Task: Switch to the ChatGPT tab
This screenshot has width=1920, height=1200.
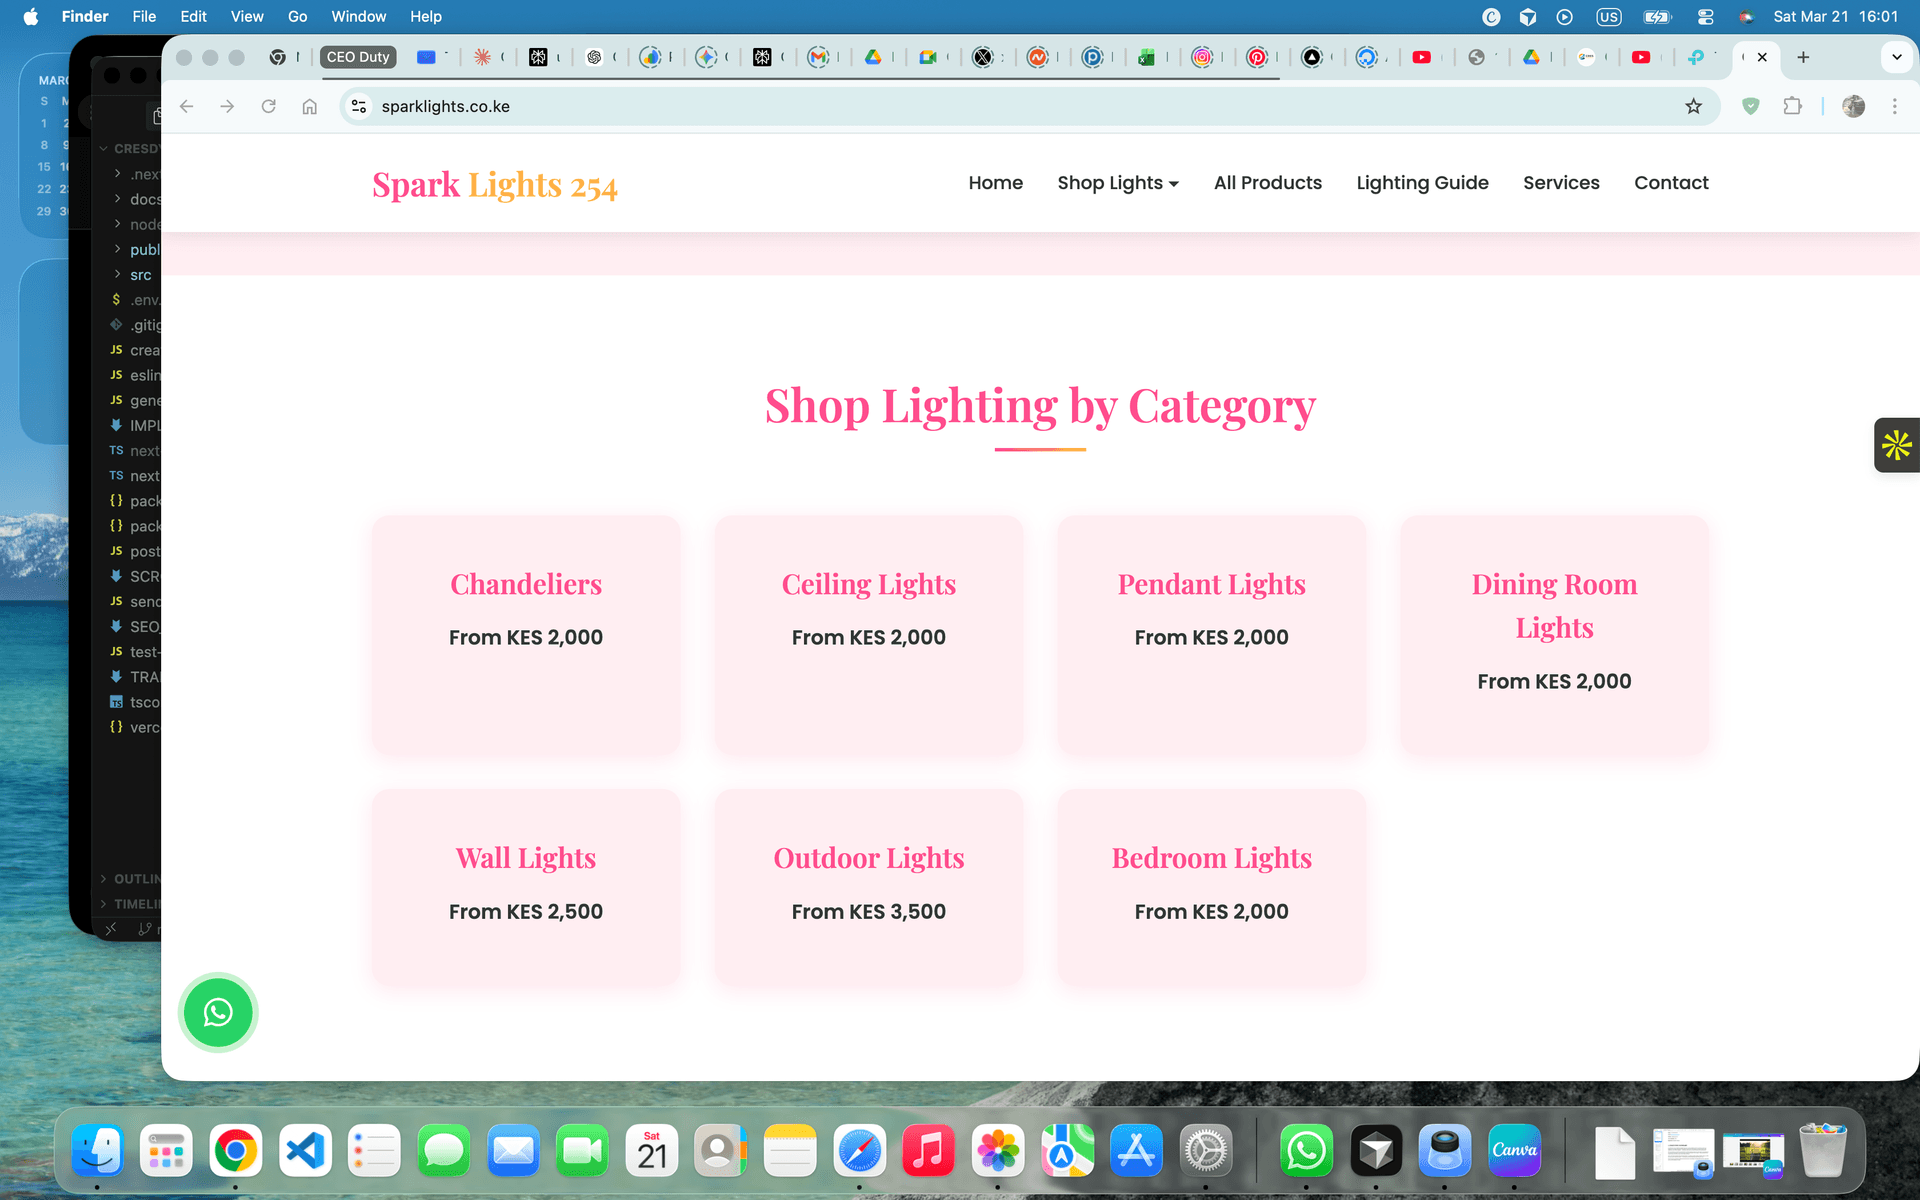Action: pyautogui.click(x=594, y=57)
